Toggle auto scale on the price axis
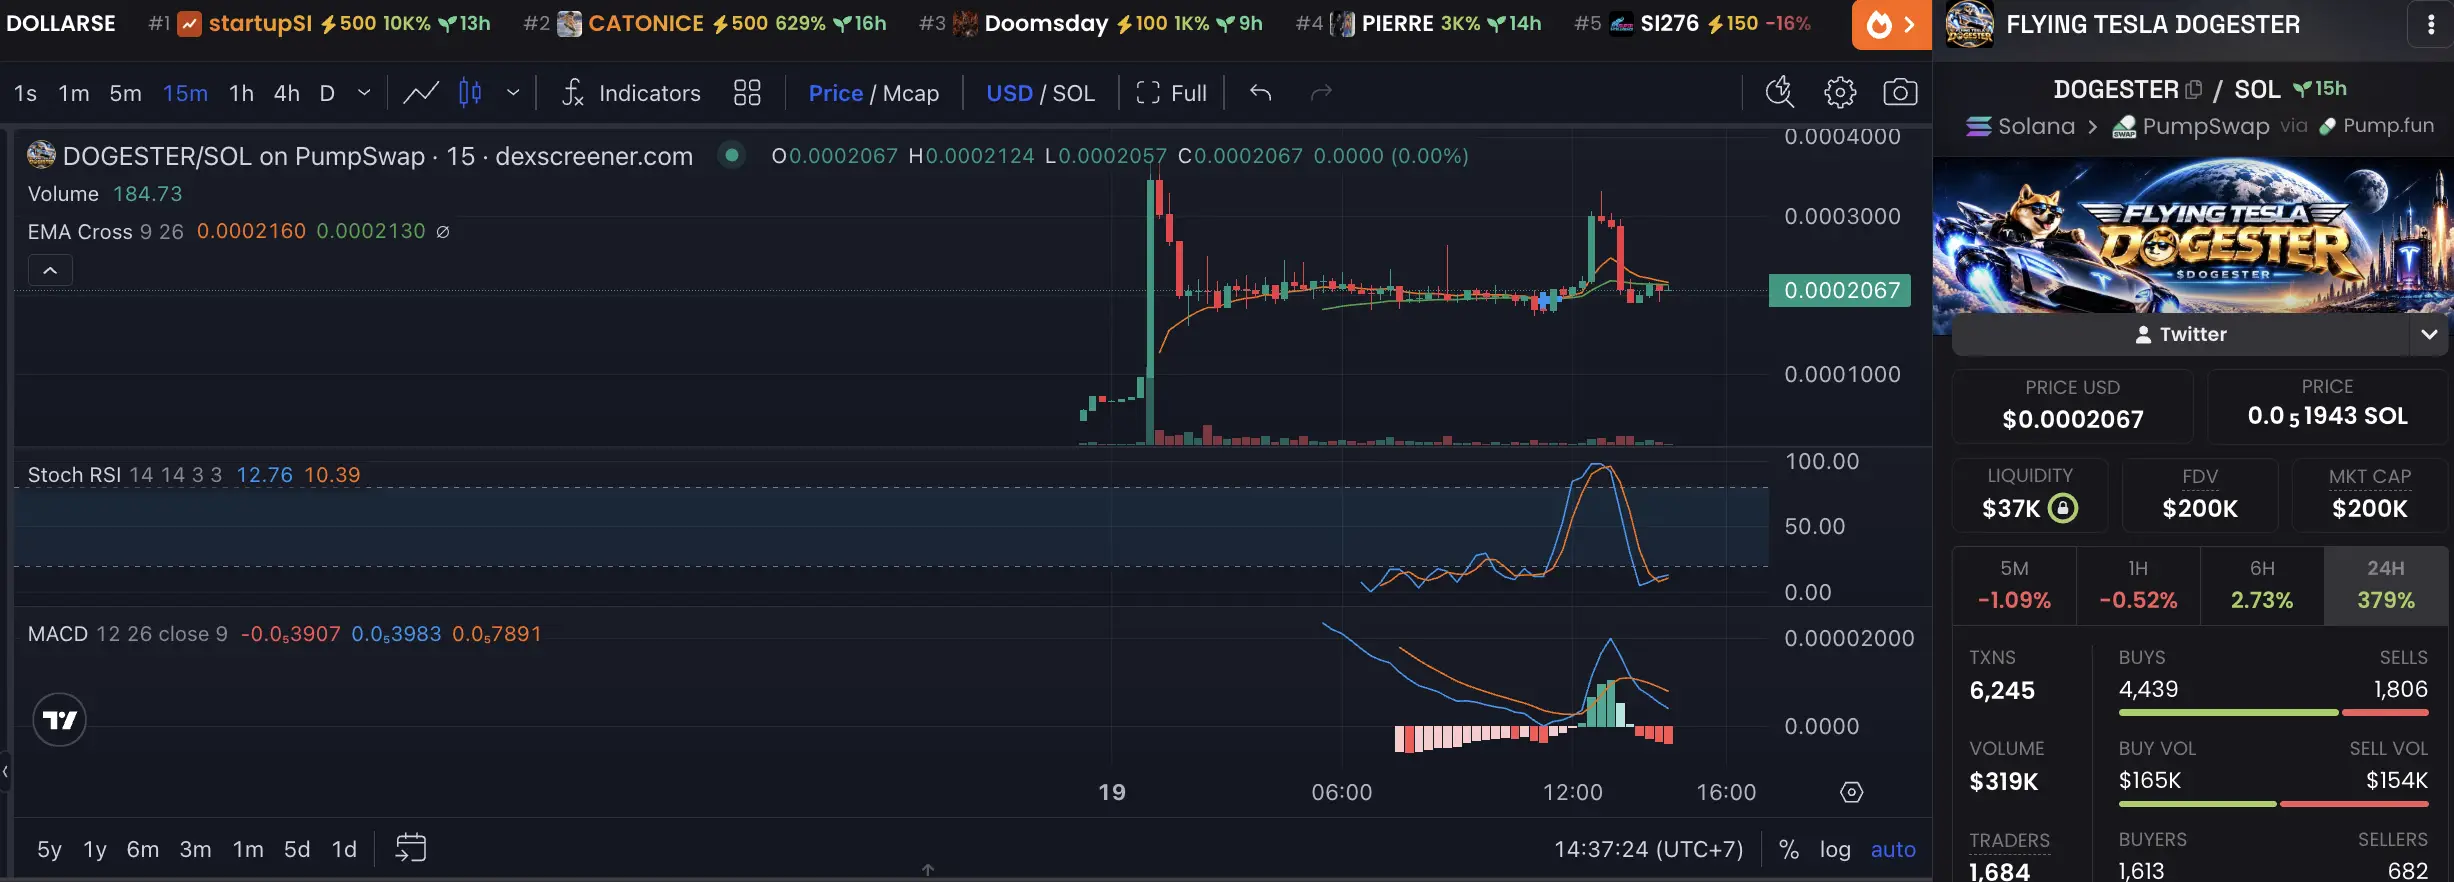This screenshot has width=2454, height=882. click(1893, 849)
